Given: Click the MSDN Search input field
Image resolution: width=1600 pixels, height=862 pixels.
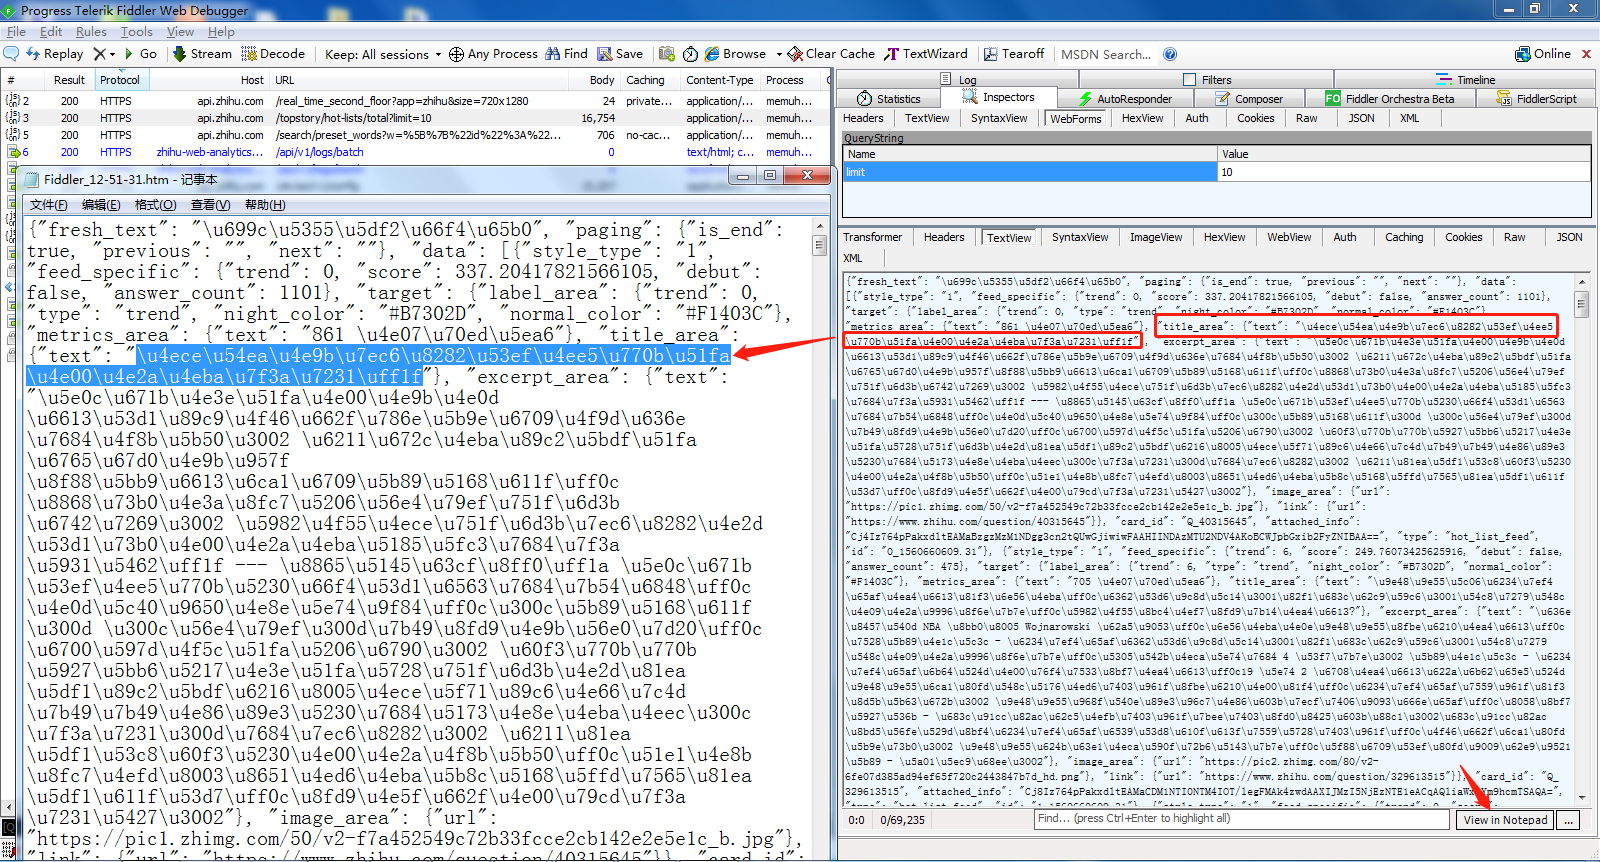Looking at the screenshot, I should 1106,54.
